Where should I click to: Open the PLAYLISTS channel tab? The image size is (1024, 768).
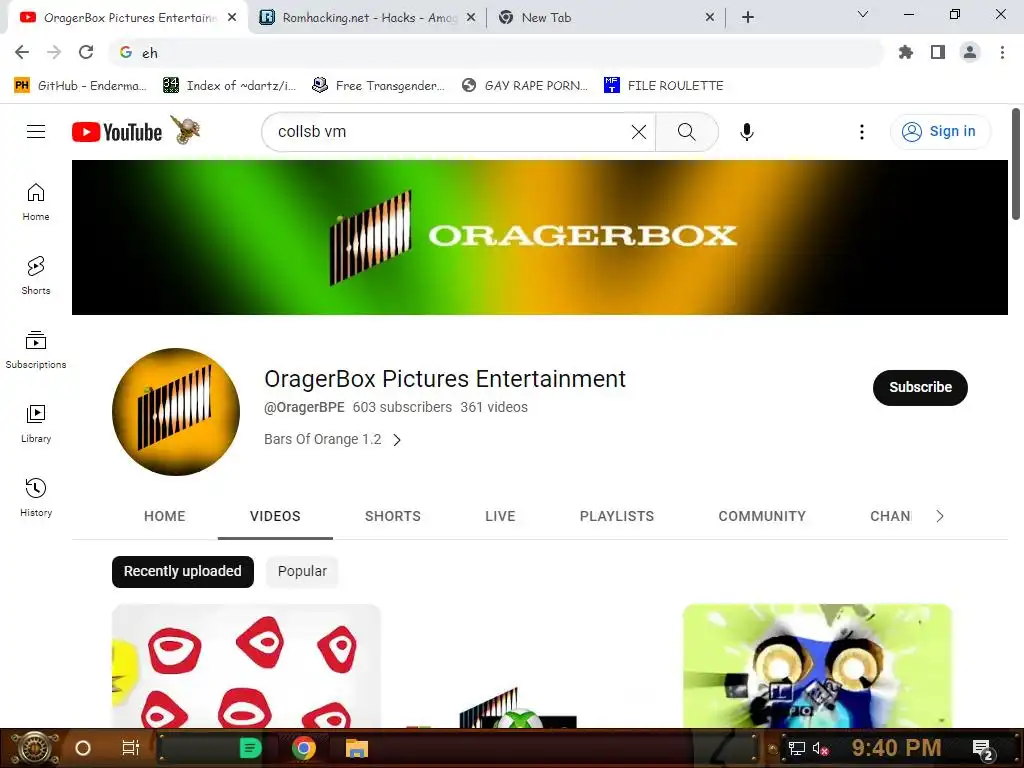point(616,516)
